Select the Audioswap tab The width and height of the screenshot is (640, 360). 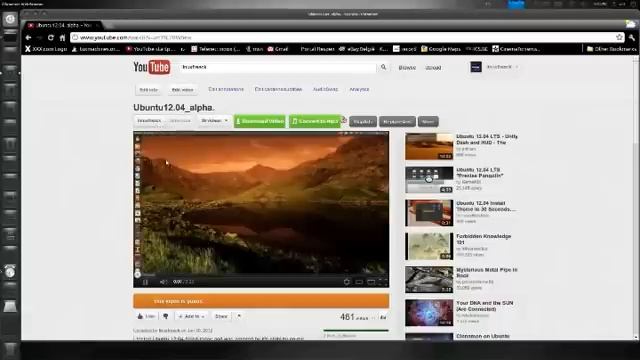(x=325, y=89)
